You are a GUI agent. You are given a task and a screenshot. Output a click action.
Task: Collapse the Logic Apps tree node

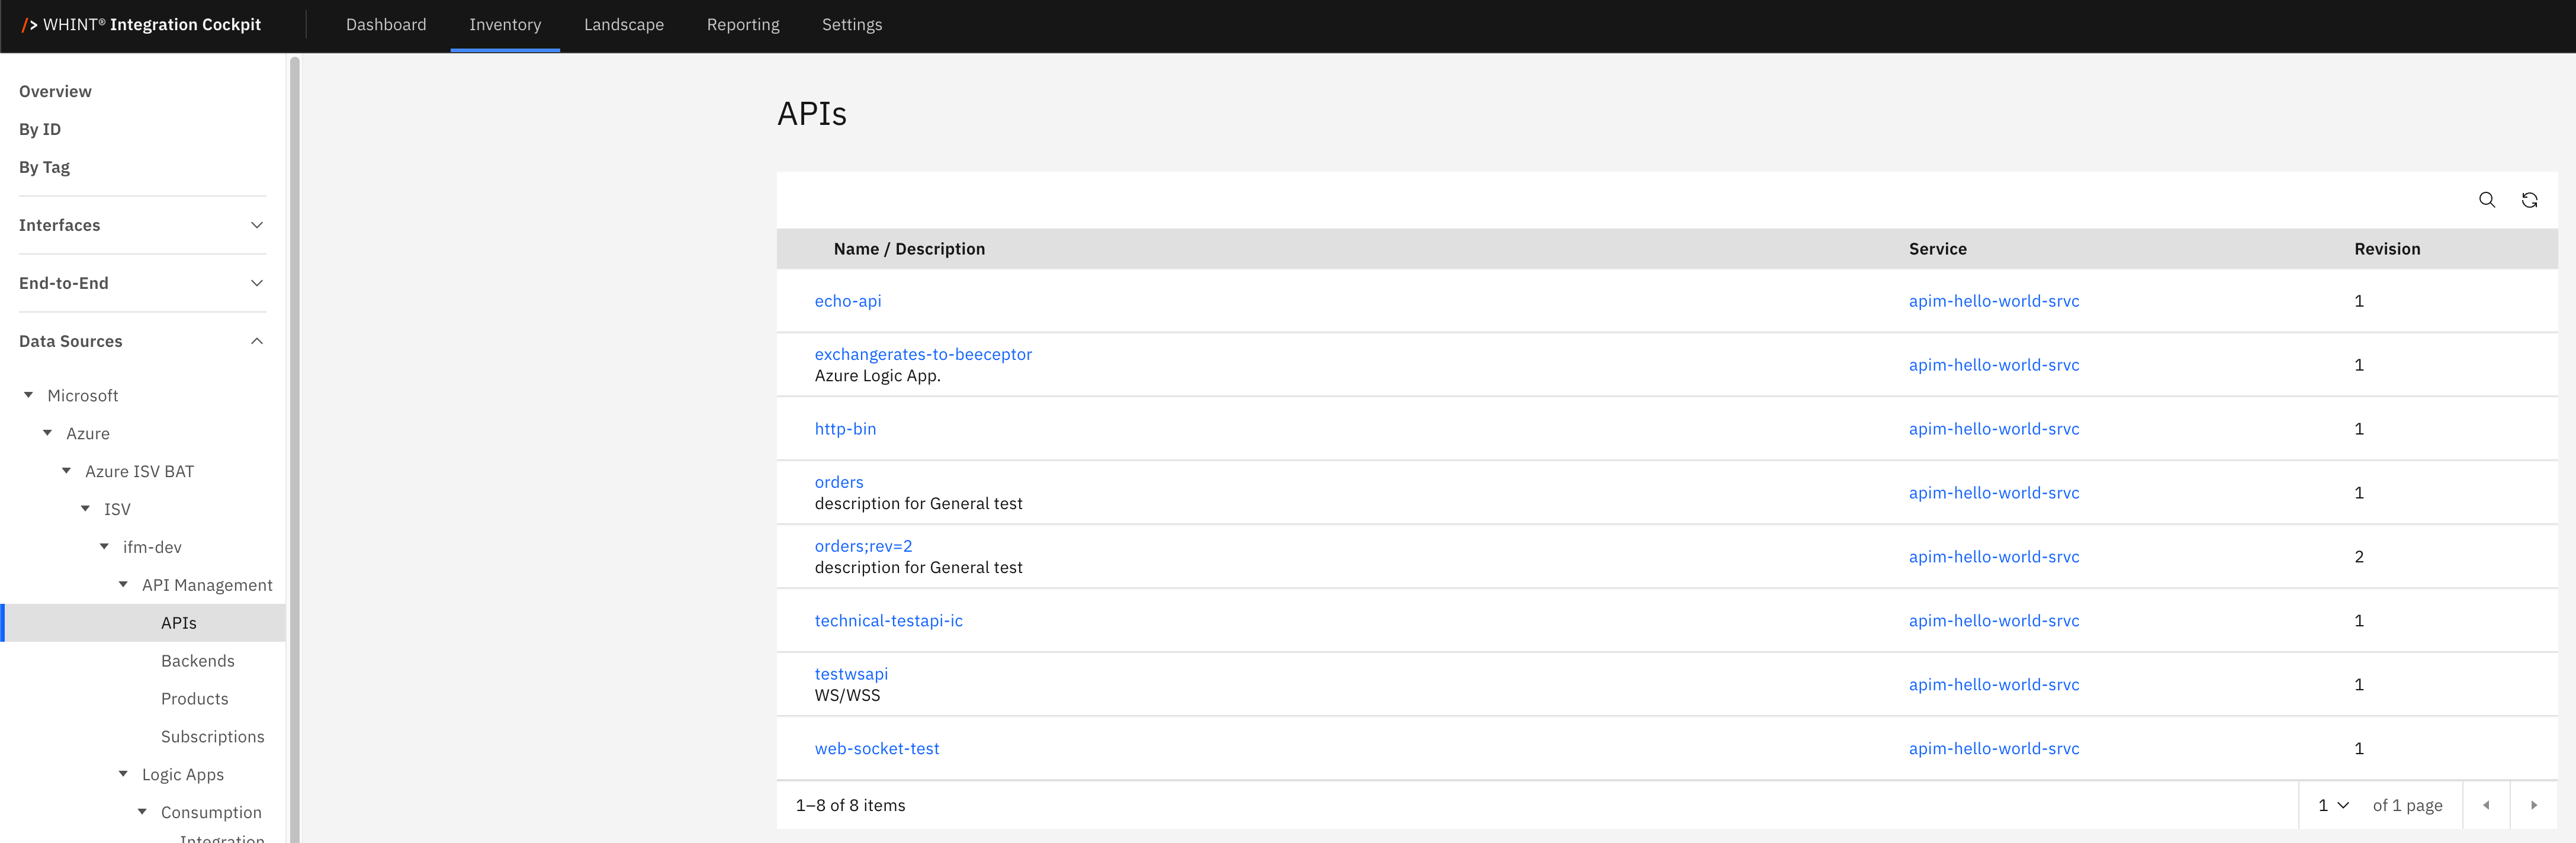tap(123, 774)
